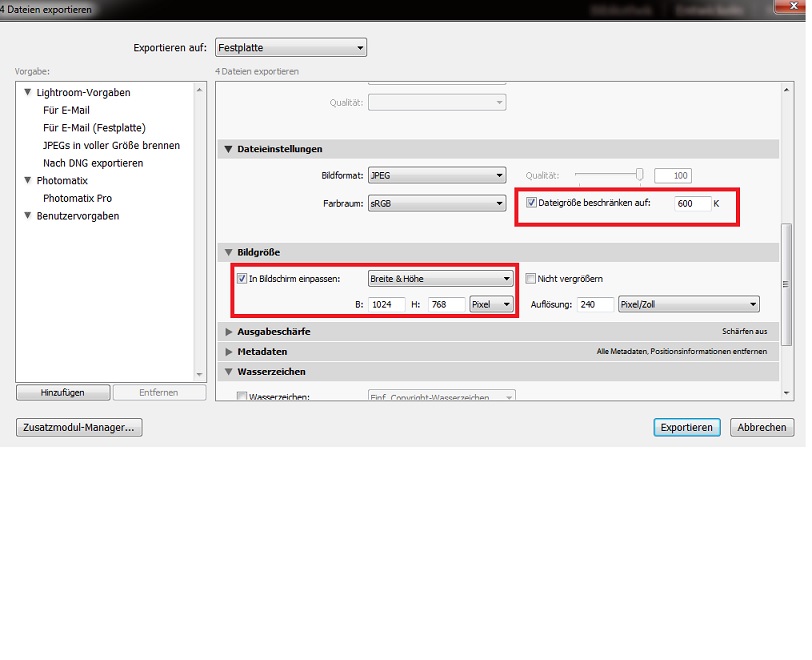Screen dimensions: 812x660
Task: Enable the Nicht vergrößern checkbox
Action: (530, 279)
